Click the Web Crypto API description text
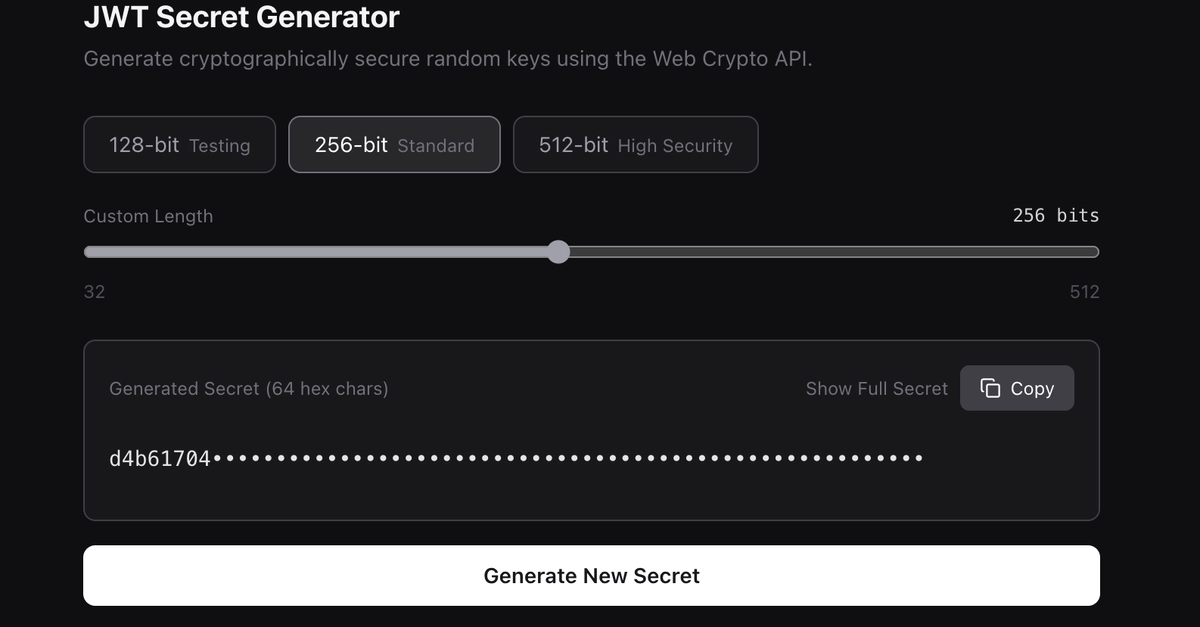Screen dimensions: 1200x627 click(448, 59)
